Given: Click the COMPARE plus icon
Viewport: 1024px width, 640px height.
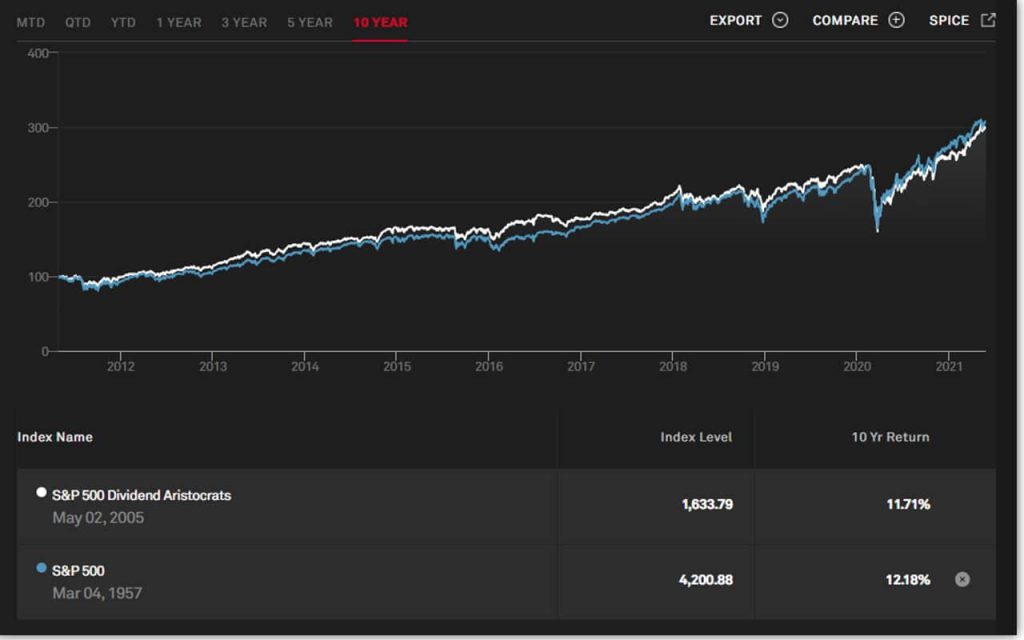Looking at the screenshot, I should [x=896, y=20].
